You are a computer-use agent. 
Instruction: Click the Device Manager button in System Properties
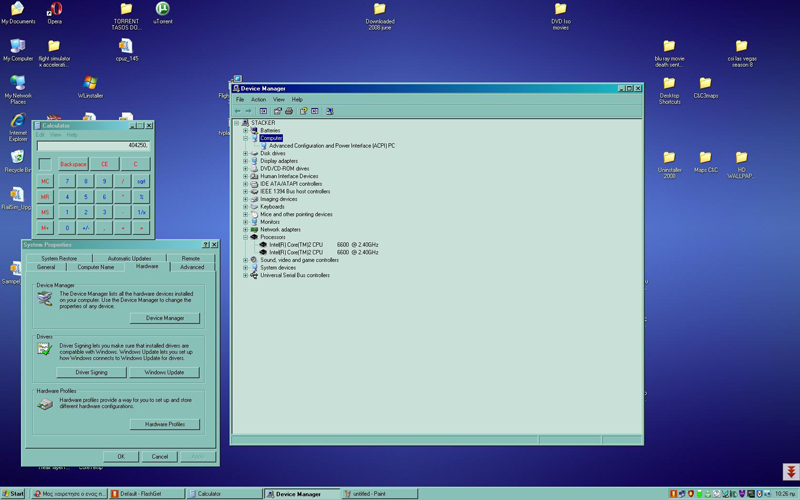(165, 318)
